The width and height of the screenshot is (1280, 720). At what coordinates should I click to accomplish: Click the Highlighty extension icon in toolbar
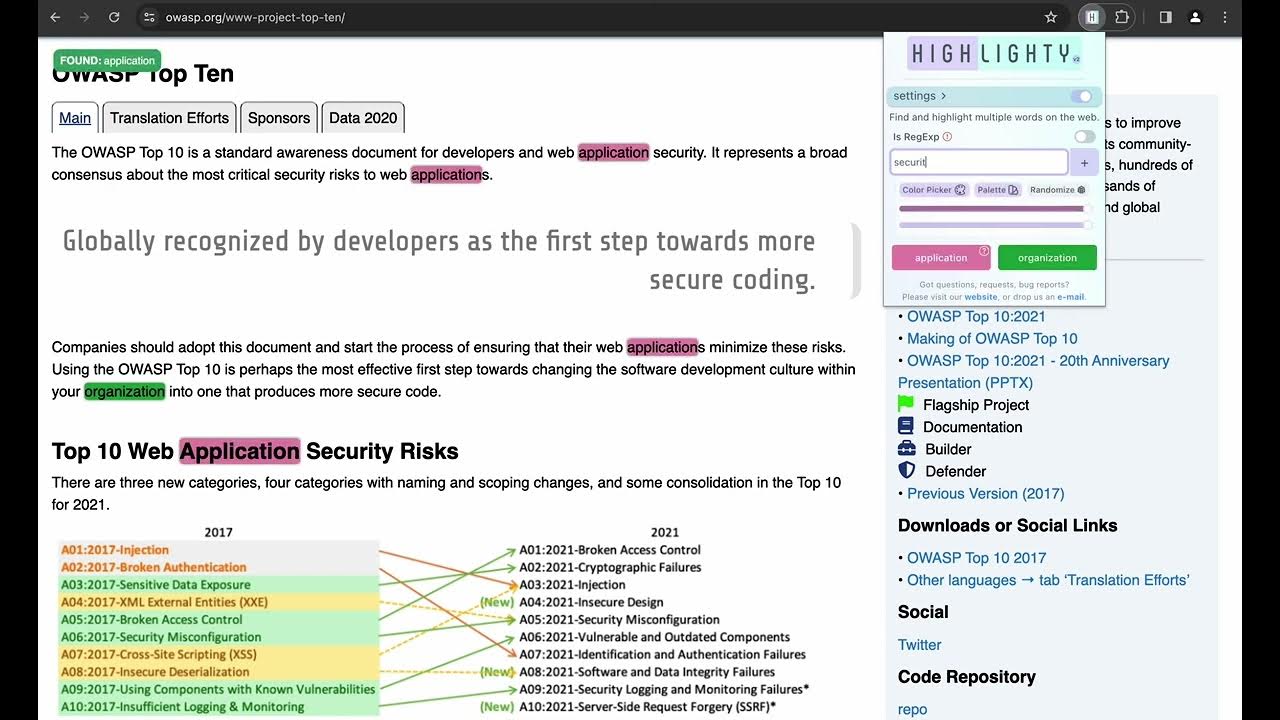[1092, 17]
